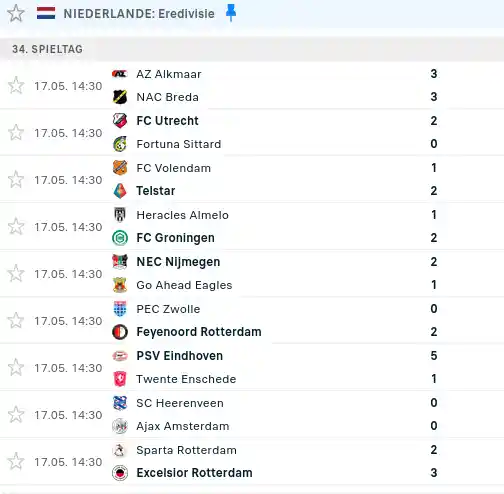Star the Sparta vs Excelsior Rotterdam match
Image resolution: width=504 pixels, height=494 pixels.
click(16, 461)
